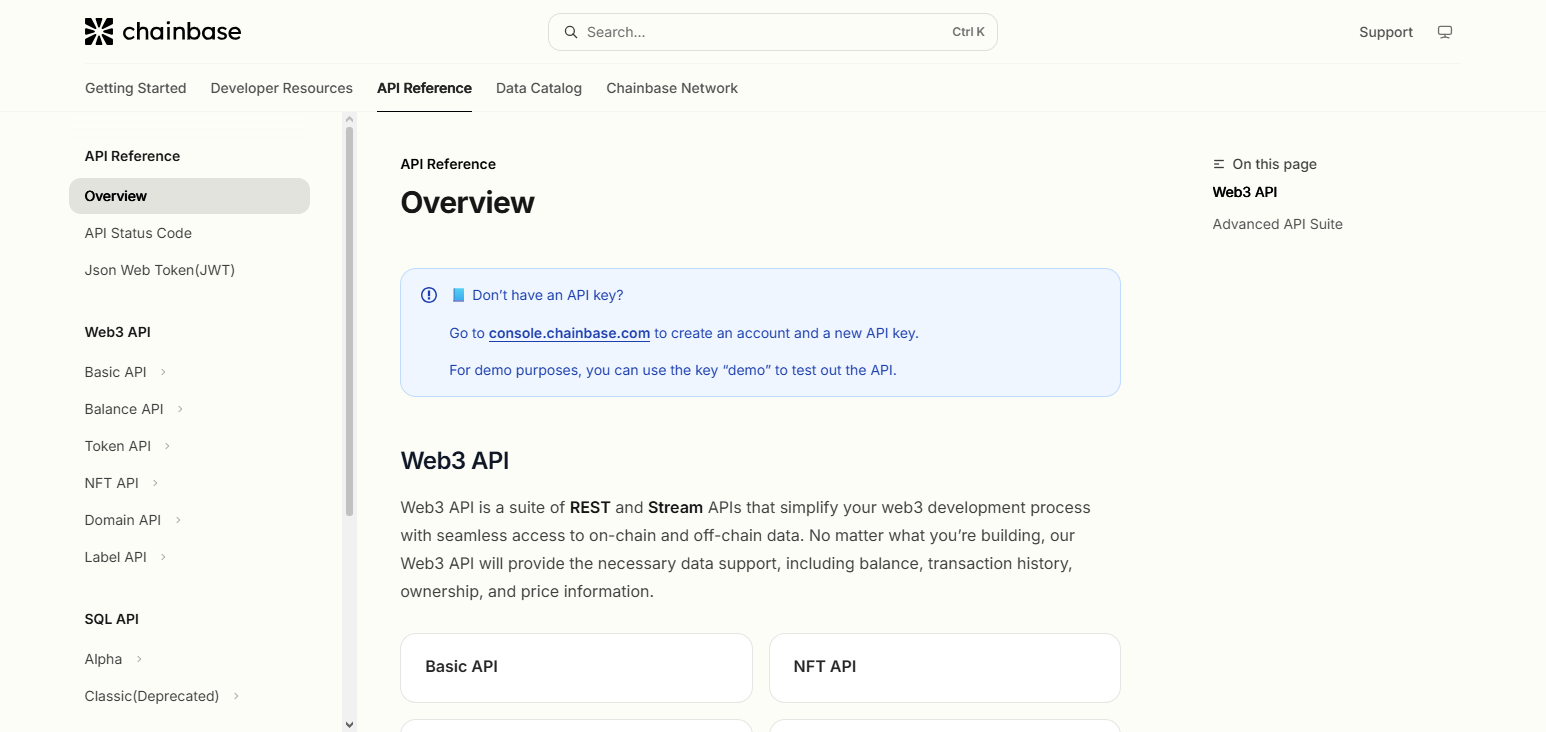Screen dimensions: 1546x732
Task: Expand the Domain API sidebar chevron
Action: tap(178, 520)
